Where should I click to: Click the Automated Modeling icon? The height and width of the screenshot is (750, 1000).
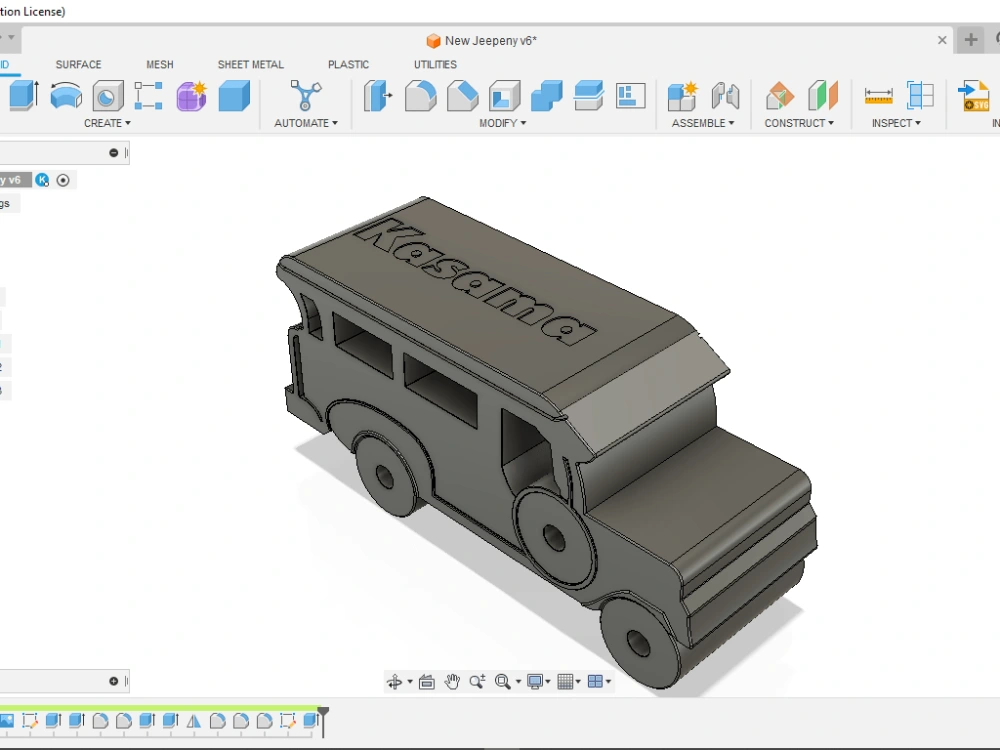305,96
